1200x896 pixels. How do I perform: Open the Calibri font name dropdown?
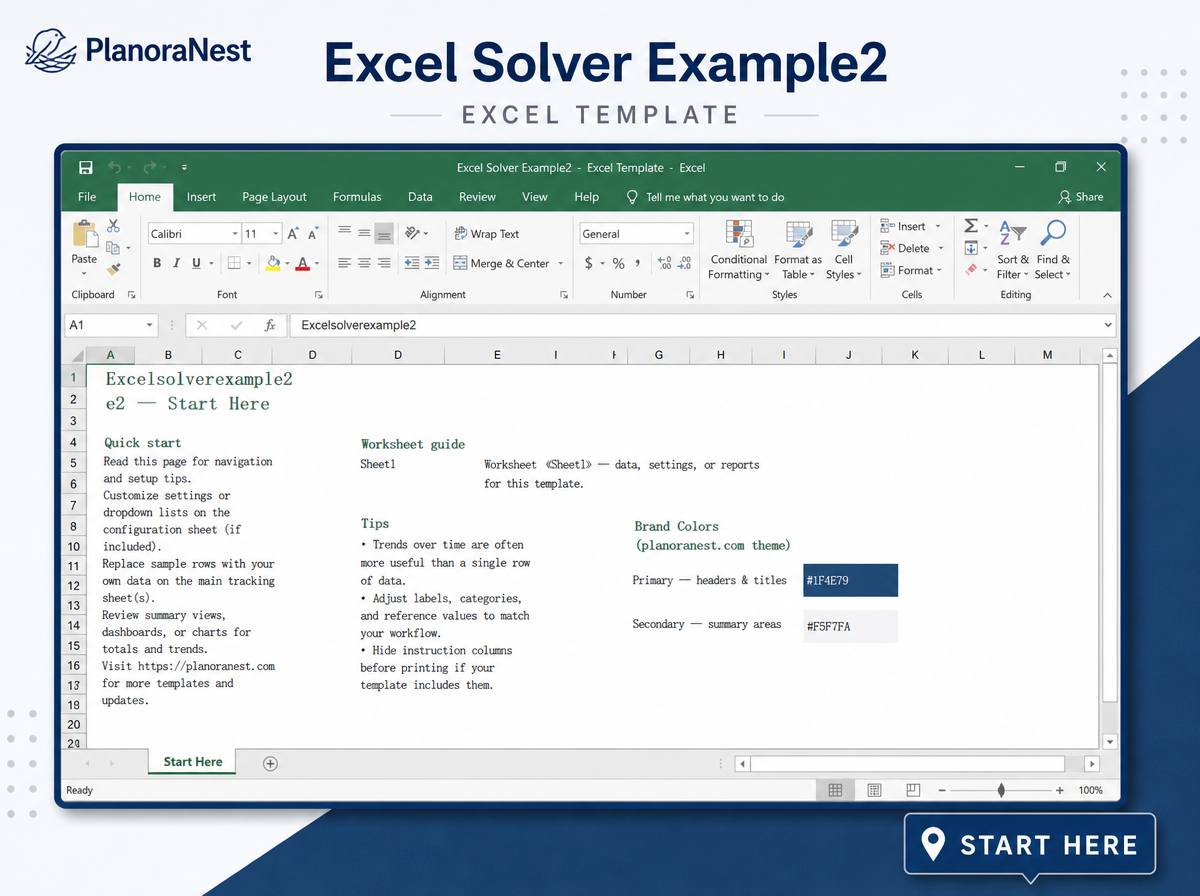(x=235, y=234)
